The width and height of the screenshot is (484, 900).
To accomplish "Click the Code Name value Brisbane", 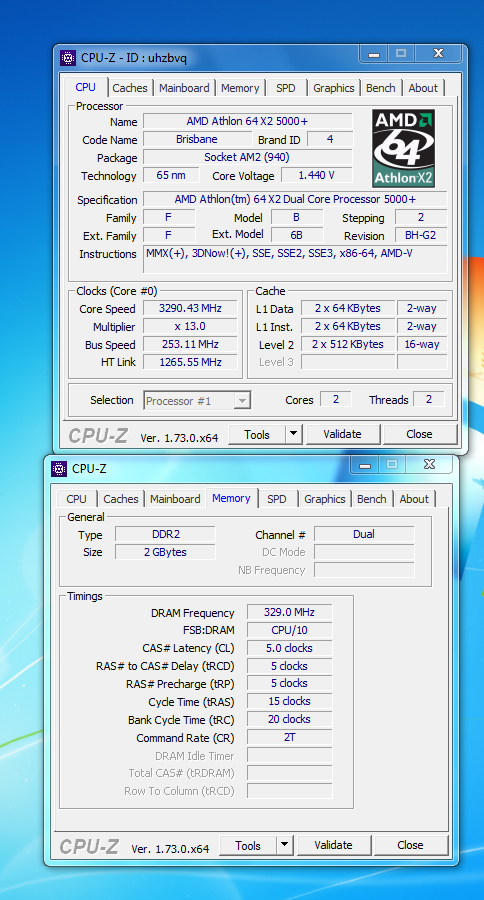I will [197, 139].
